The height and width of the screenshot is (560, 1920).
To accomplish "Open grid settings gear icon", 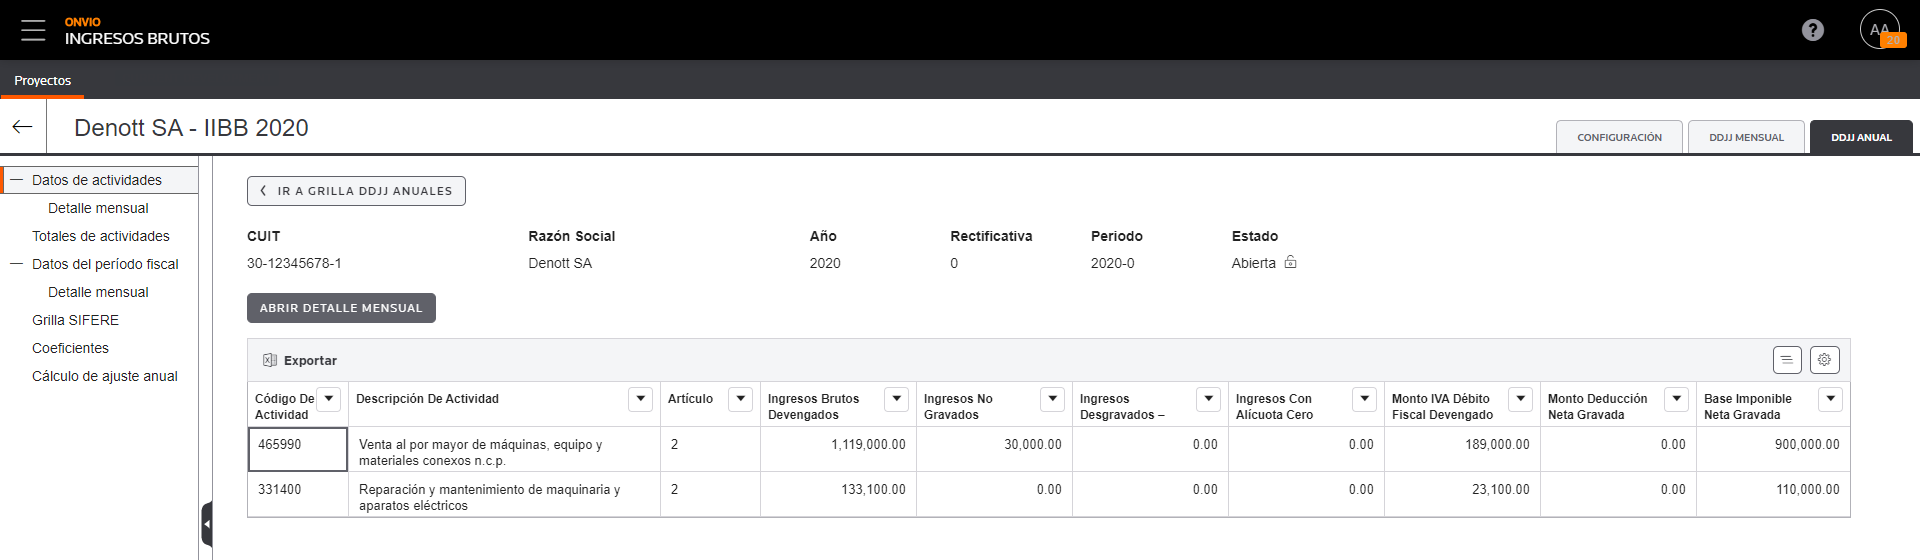I will (x=1824, y=360).
